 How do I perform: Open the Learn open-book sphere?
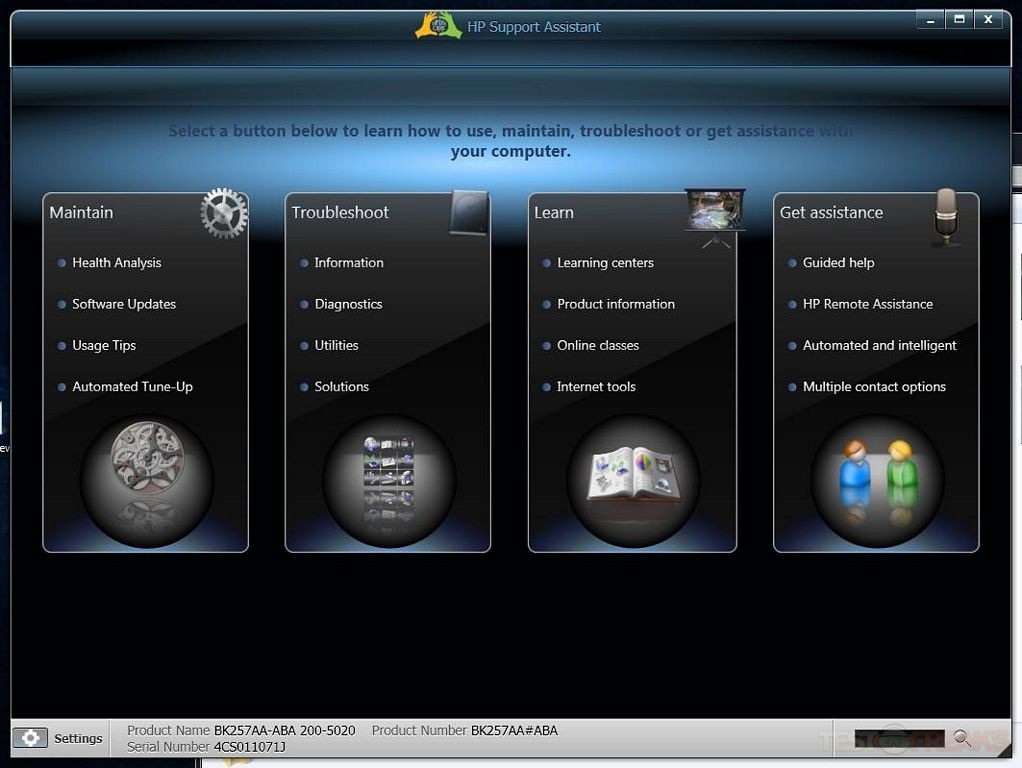pyautogui.click(x=632, y=481)
